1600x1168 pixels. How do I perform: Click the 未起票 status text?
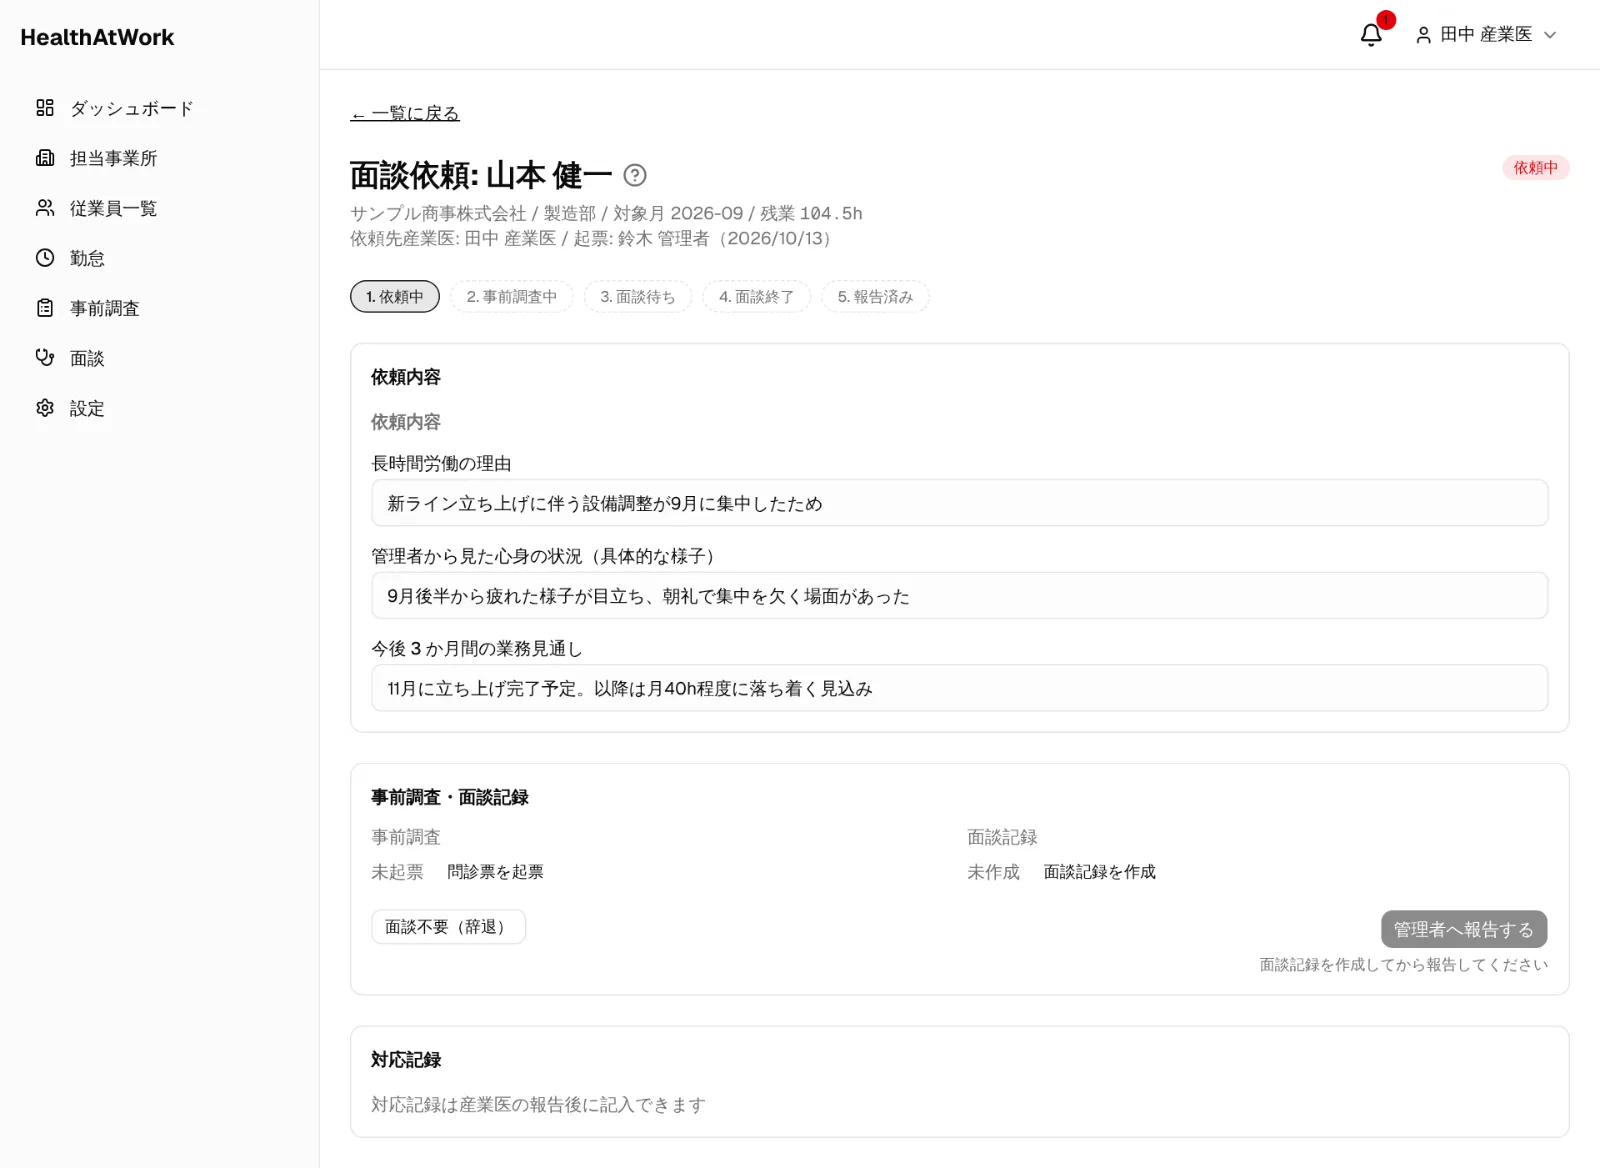(x=397, y=872)
